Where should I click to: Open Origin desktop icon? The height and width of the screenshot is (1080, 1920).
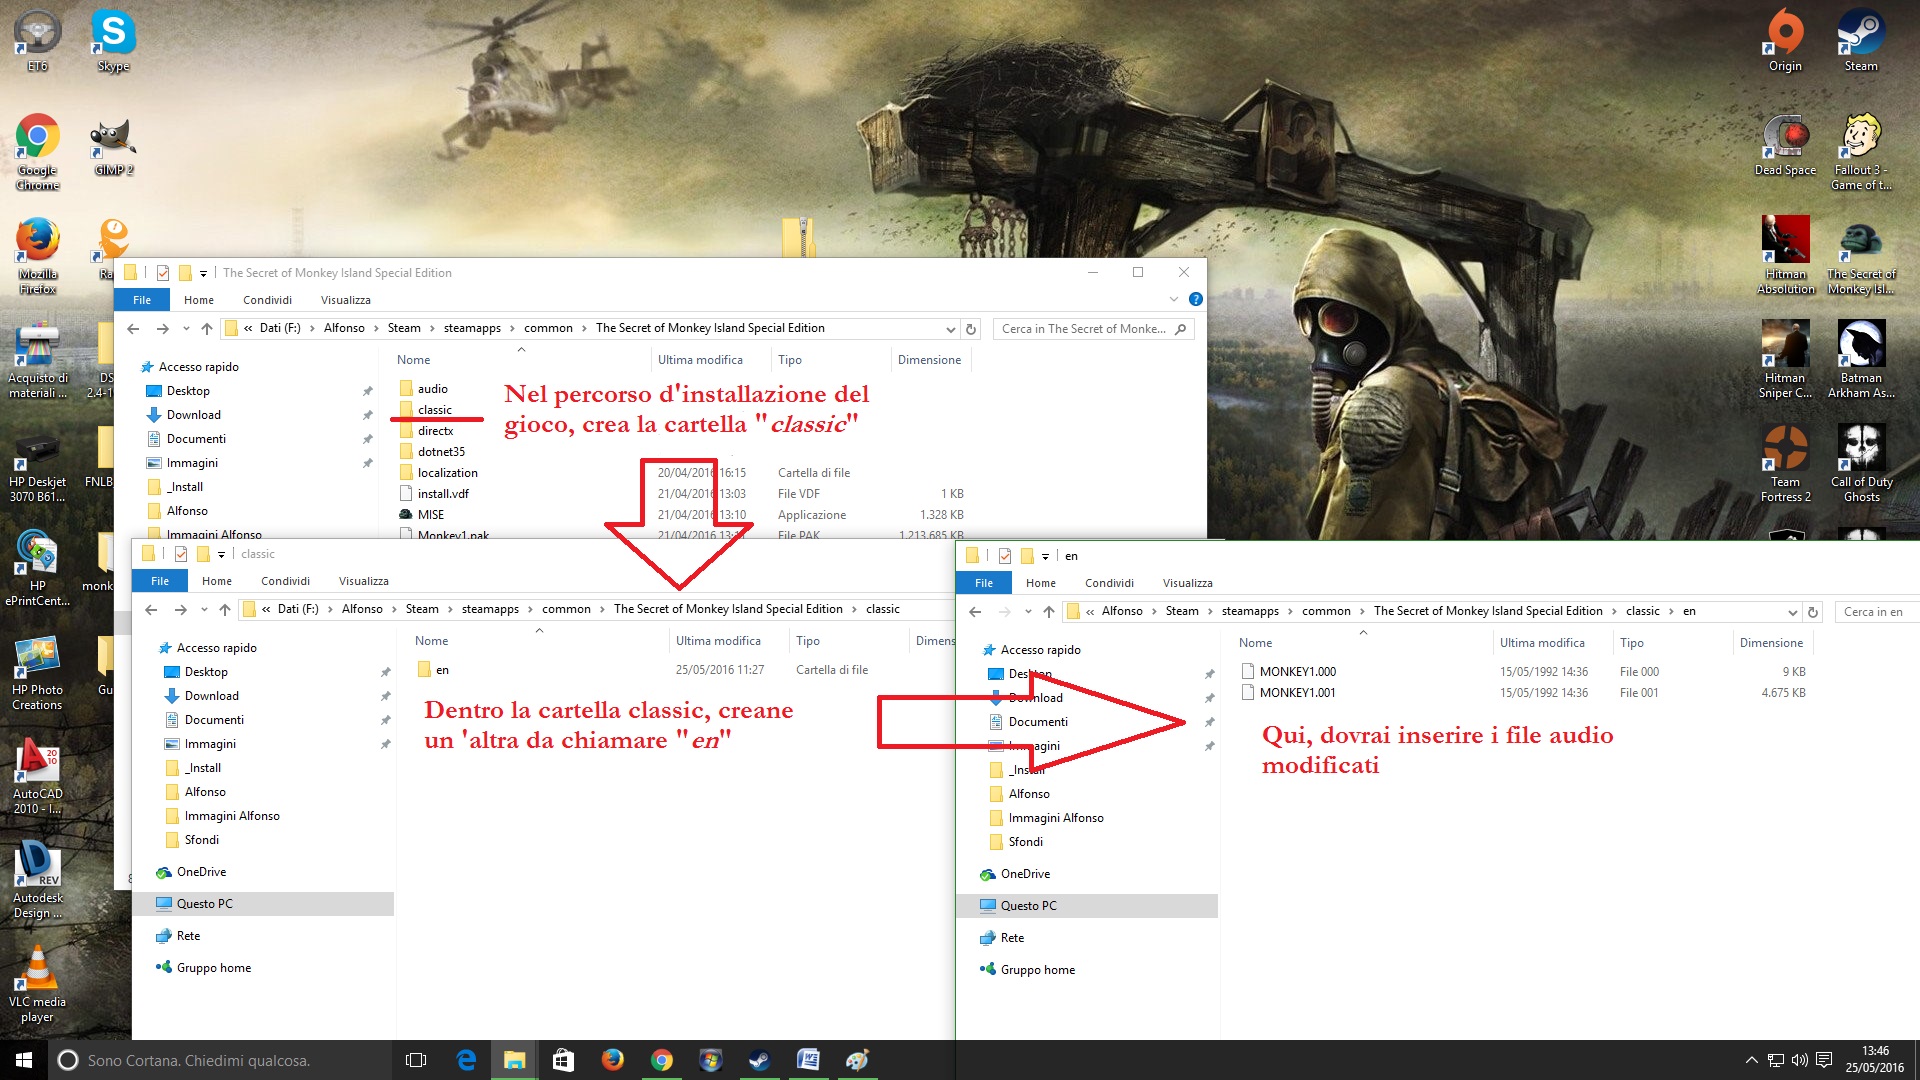coord(1785,40)
